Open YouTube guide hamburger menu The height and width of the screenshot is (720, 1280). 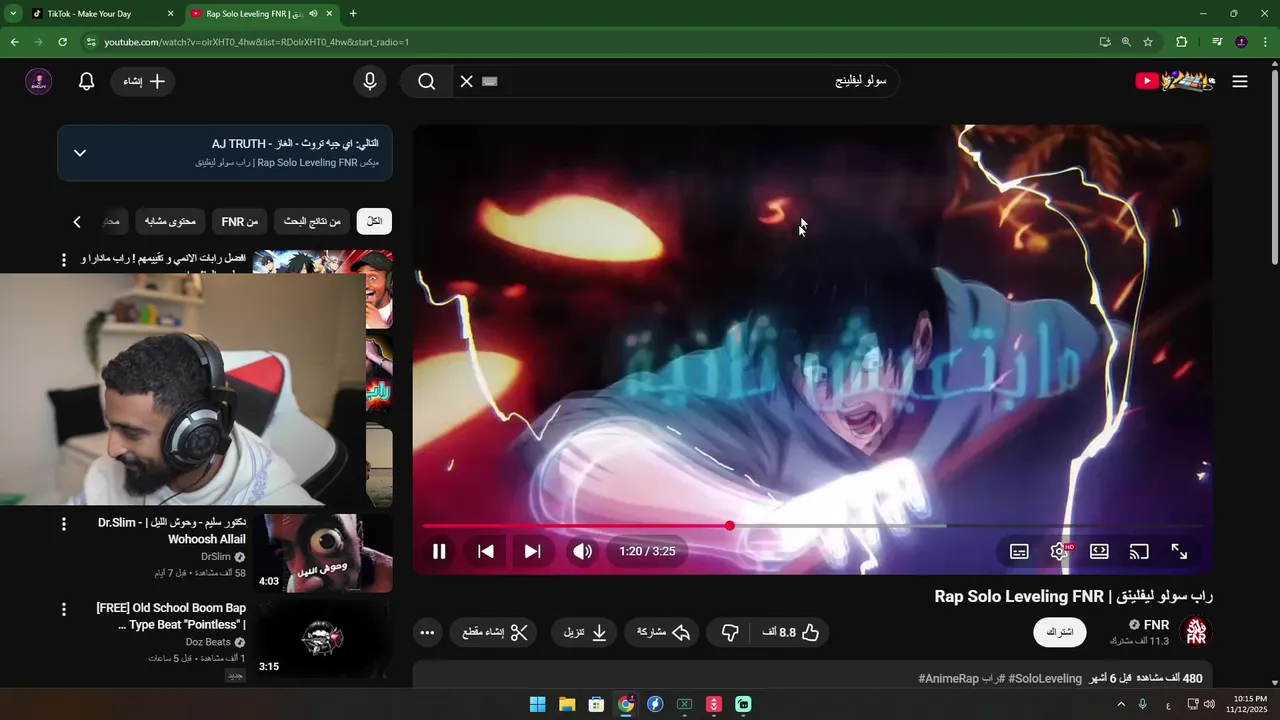1240,81
